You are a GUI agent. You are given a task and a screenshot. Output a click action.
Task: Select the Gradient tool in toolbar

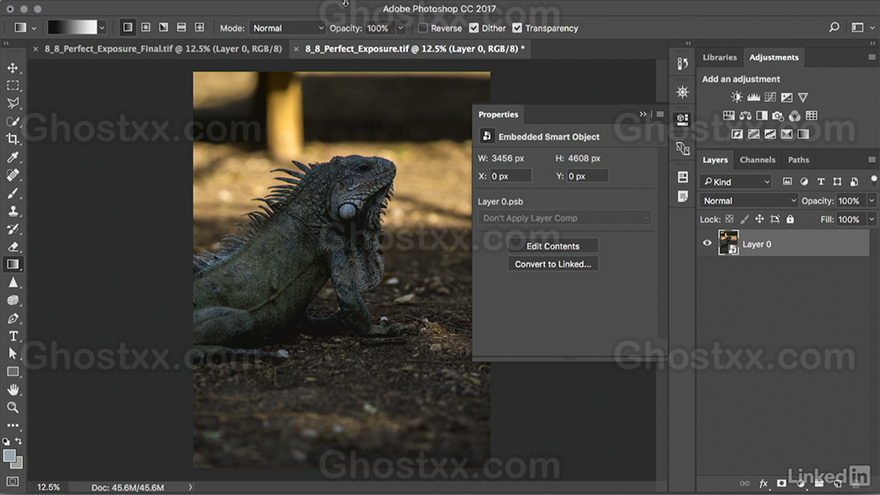tap(12, 264)
